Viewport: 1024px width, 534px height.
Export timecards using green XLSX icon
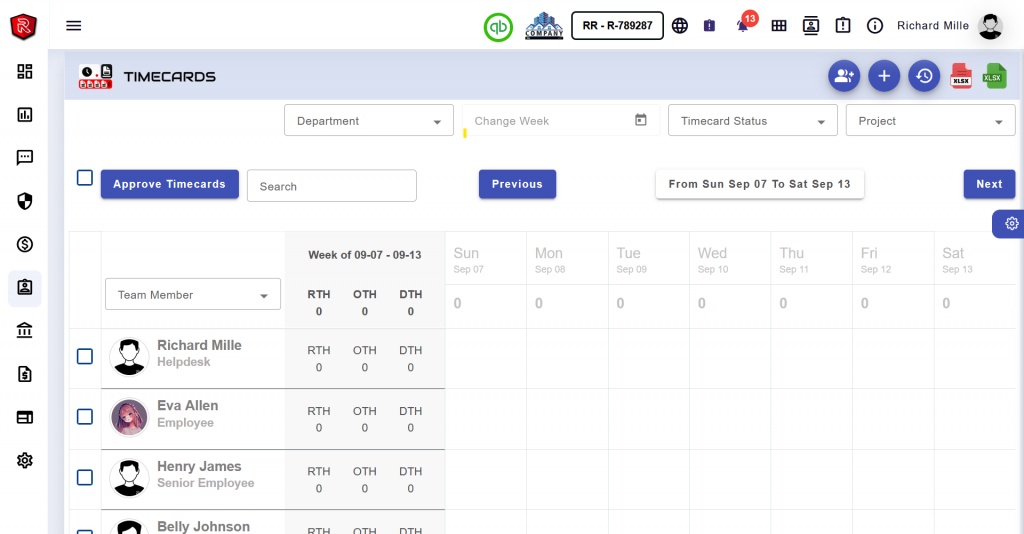pyautogui.click(x=995, y=76)
